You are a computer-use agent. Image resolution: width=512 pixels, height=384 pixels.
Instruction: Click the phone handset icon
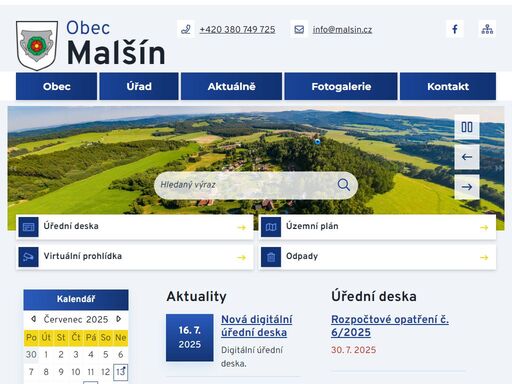click(186, 29)
